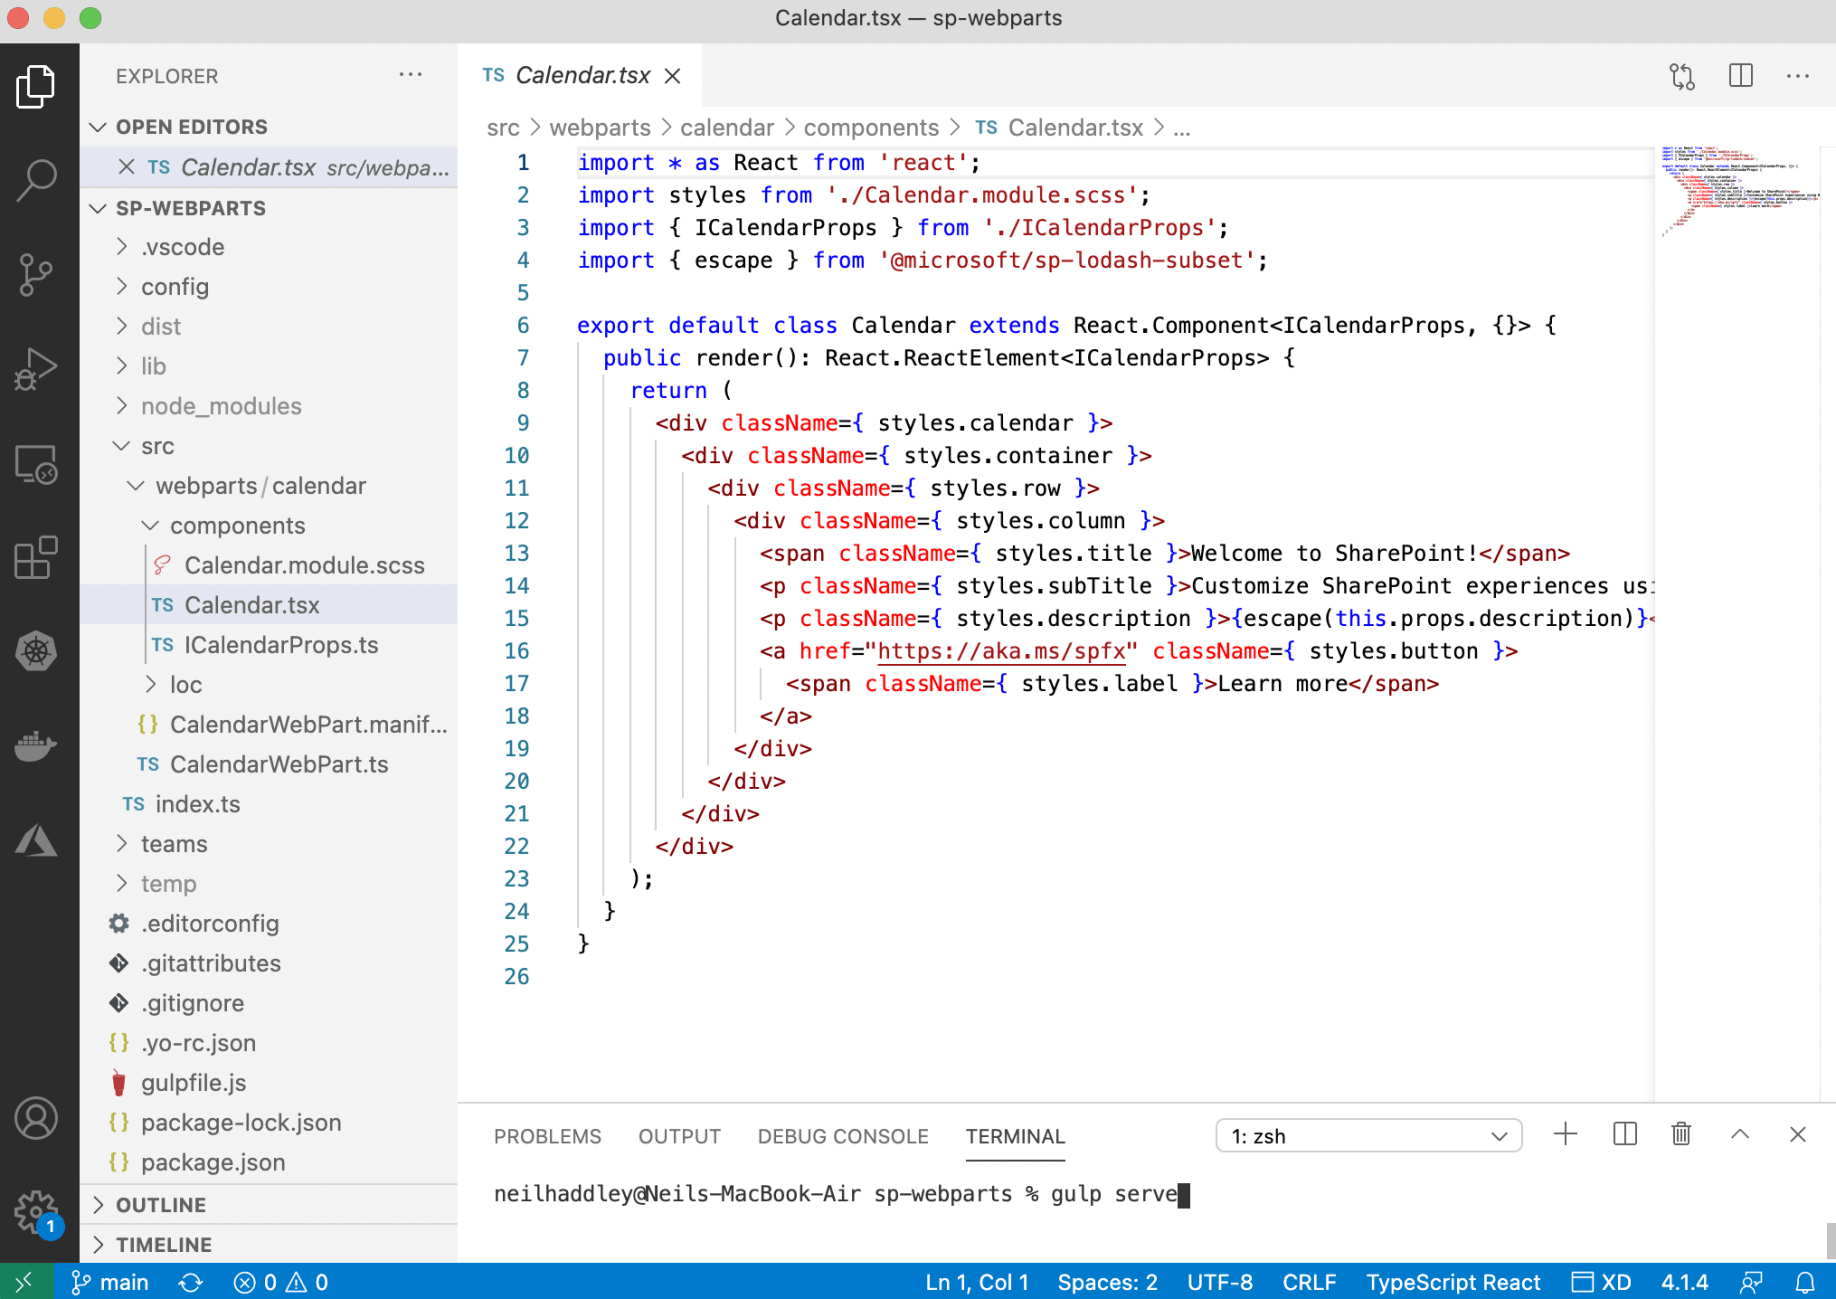Viewport: 1836px width, 1299px height.
Task: Click the https://aka.ms/spfx link in code
Action: (1001, 651)
